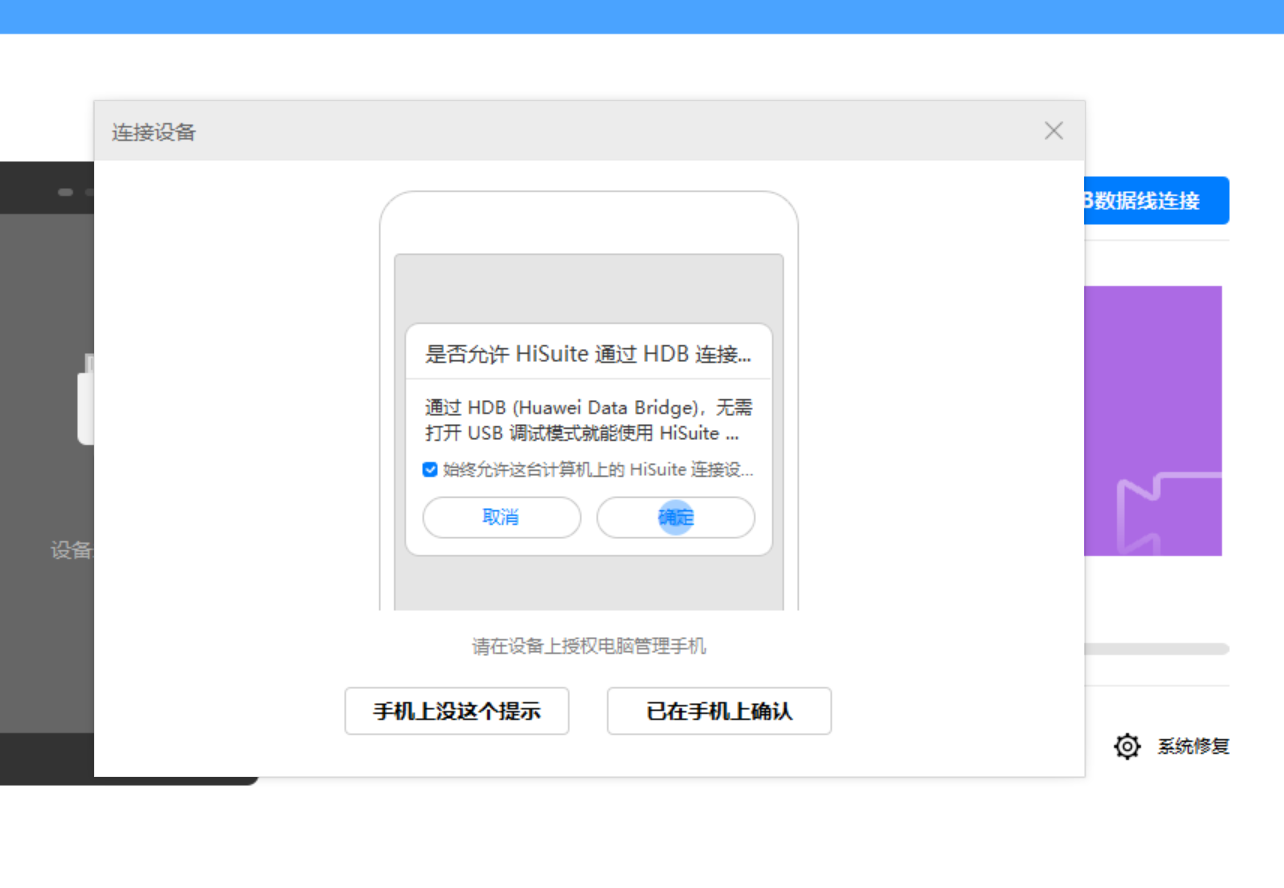Click the '连接设备' dialog title text
The height and width of the screenshot is (888, 1284).
click(154, 132)
